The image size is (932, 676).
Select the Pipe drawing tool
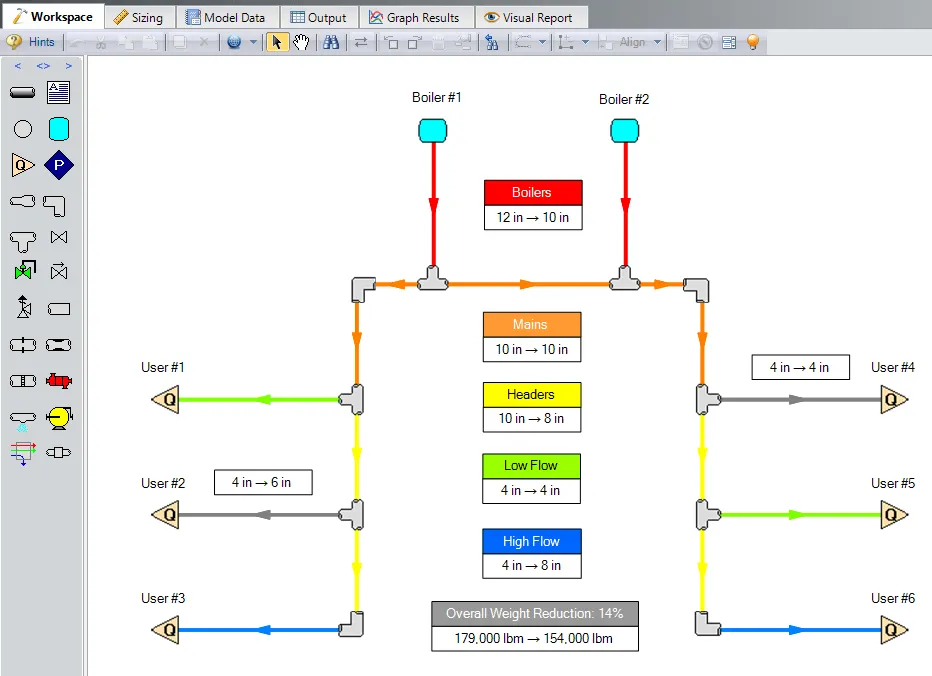pyautogui.click(x=25, y=91)
